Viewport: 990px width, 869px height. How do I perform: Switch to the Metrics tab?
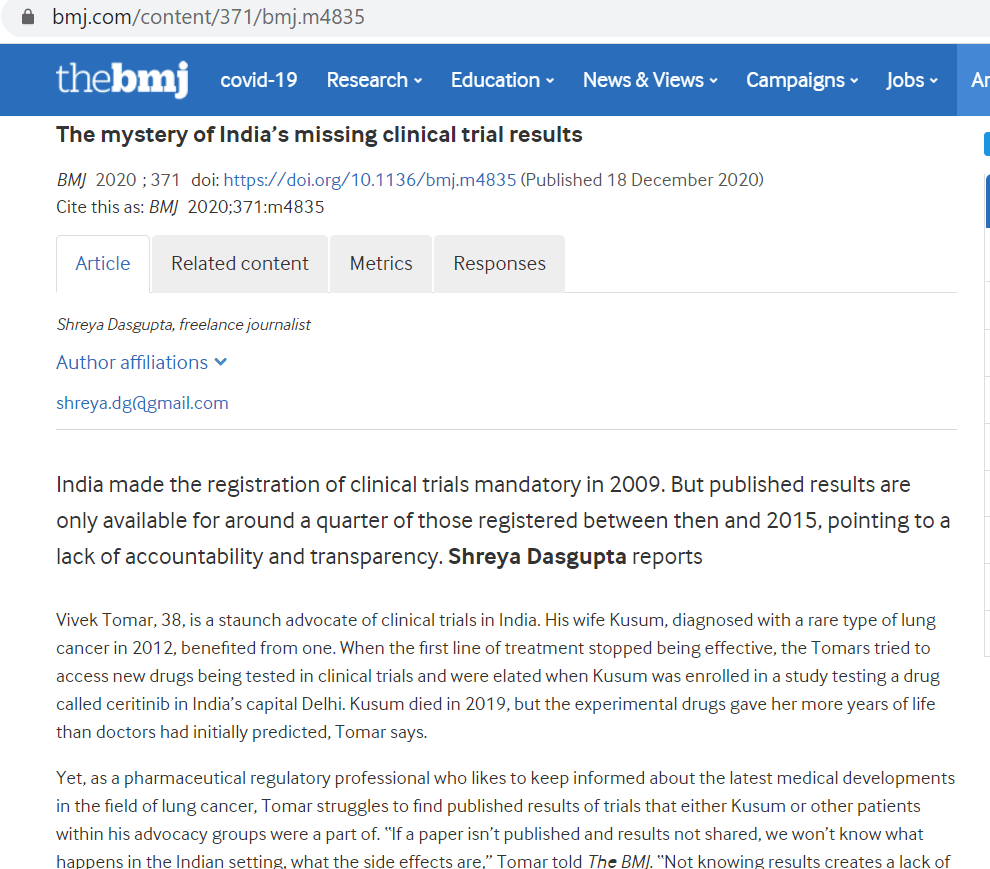tap(381, 264)
